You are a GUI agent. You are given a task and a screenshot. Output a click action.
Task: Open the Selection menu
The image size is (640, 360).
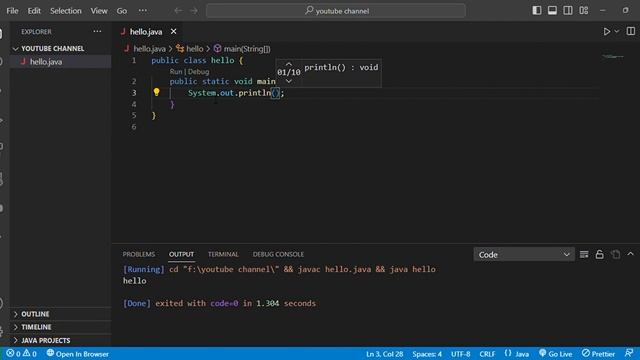click(66, 11)
